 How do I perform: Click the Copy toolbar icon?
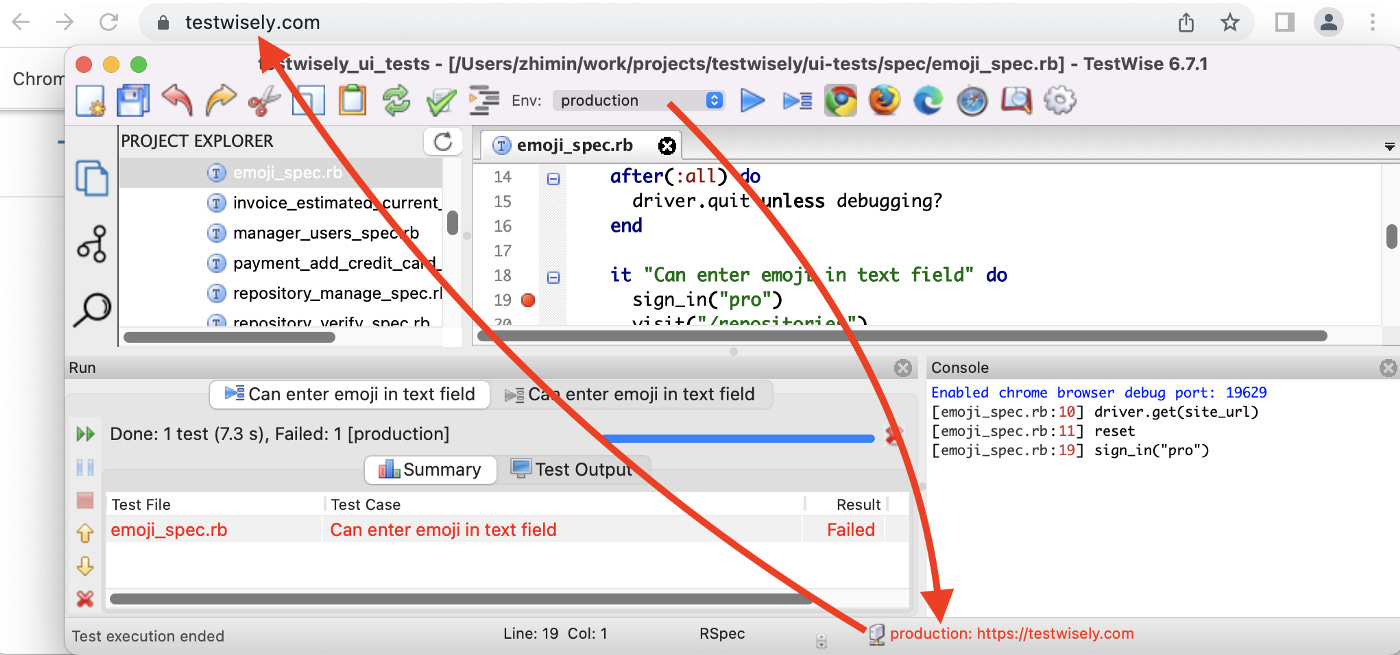pos(308,100)
